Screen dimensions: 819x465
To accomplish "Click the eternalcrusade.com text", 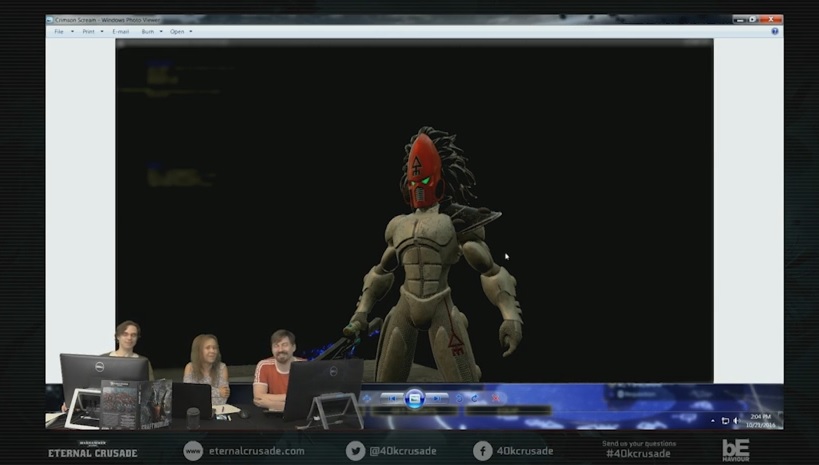I will pyautogui.click(x=256, y=451).
